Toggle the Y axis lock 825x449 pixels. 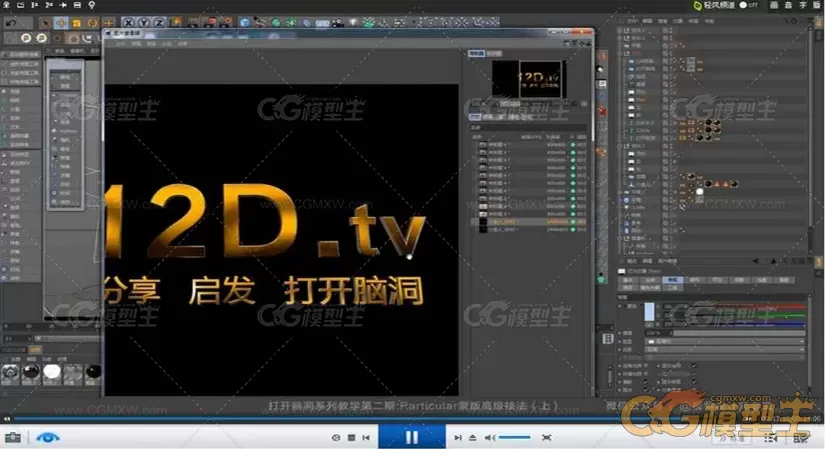click(x=144, y=23)
